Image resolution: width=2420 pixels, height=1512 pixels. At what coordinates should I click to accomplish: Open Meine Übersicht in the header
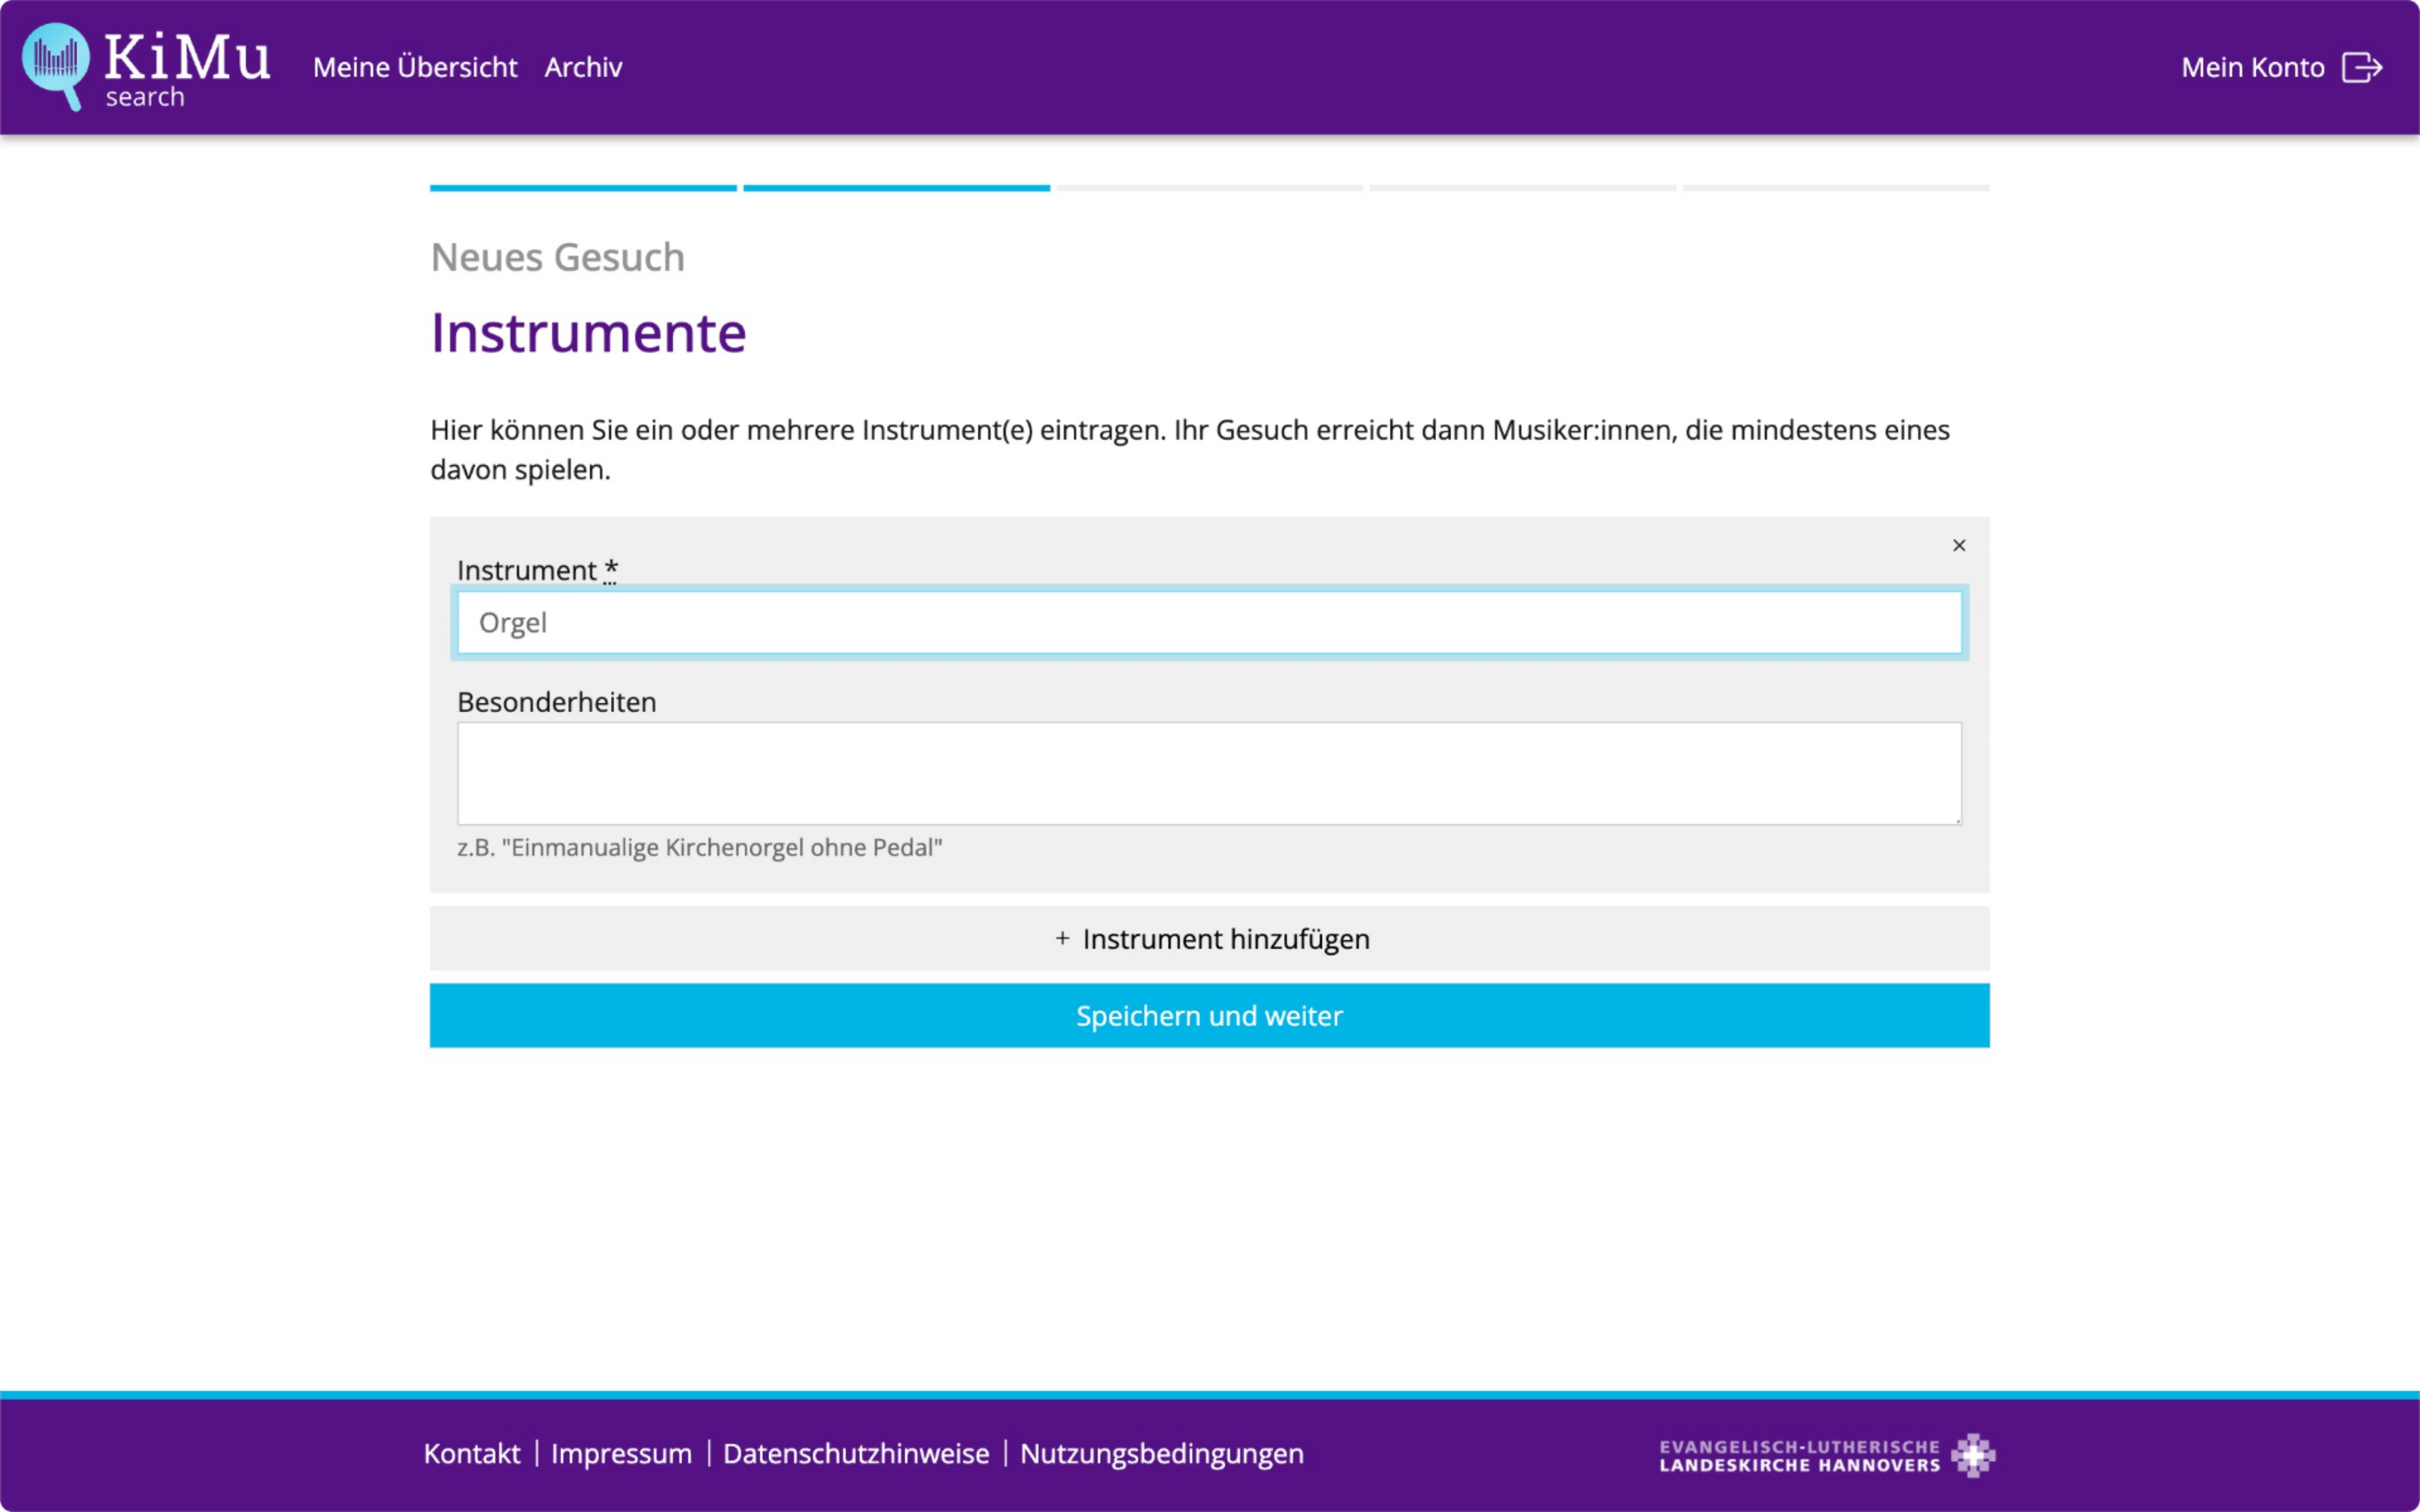pyautogui.click(x=415, y=67)
